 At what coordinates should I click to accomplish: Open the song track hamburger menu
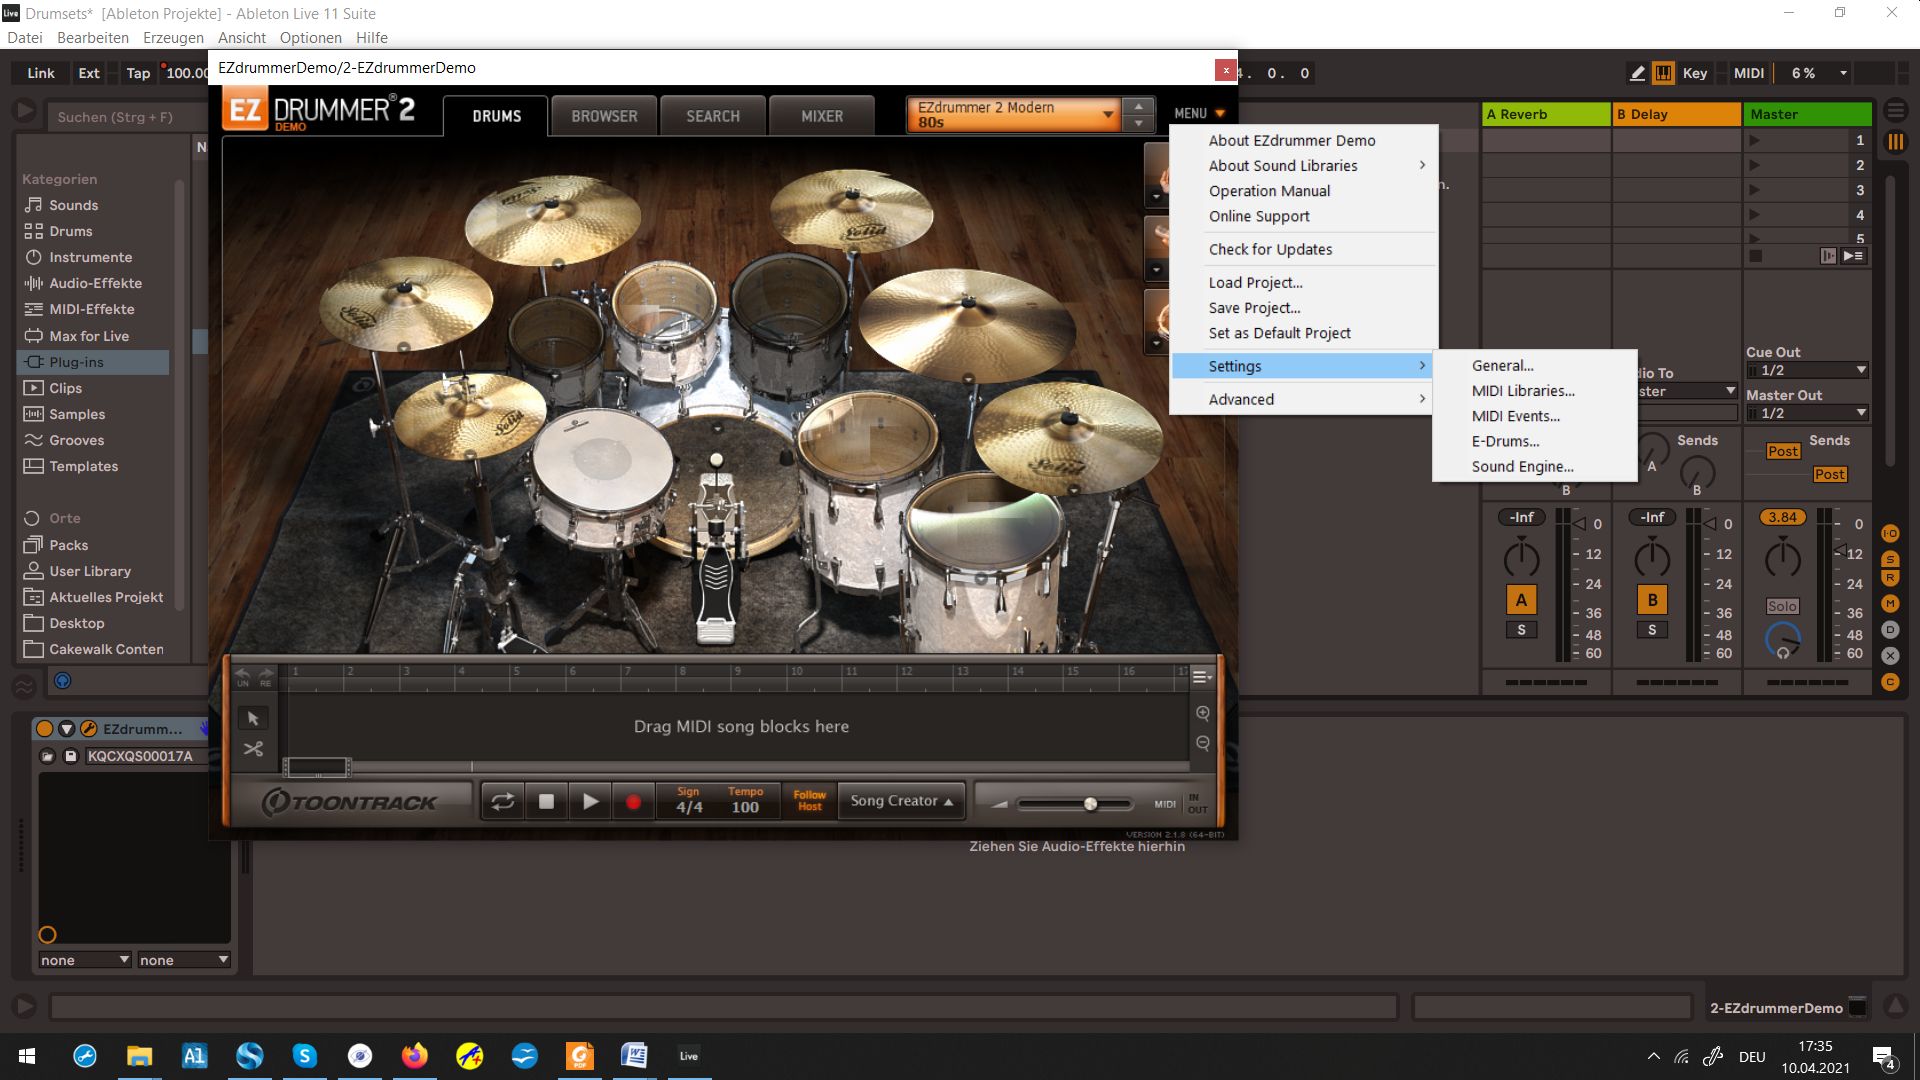tap(1201, 677)
